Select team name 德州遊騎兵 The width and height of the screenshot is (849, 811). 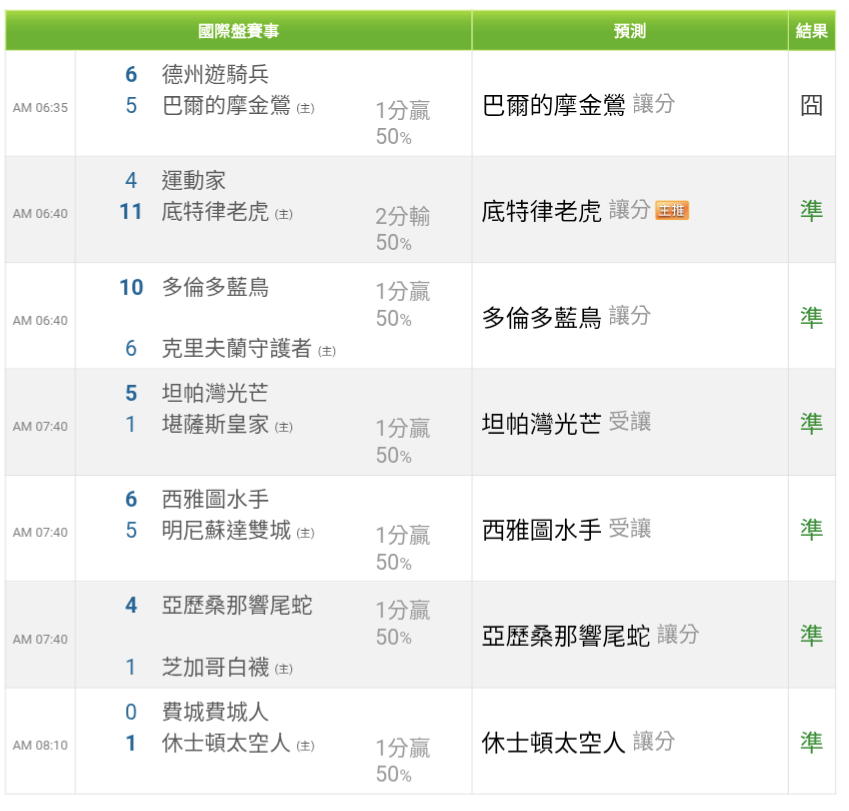click(215, 74)
